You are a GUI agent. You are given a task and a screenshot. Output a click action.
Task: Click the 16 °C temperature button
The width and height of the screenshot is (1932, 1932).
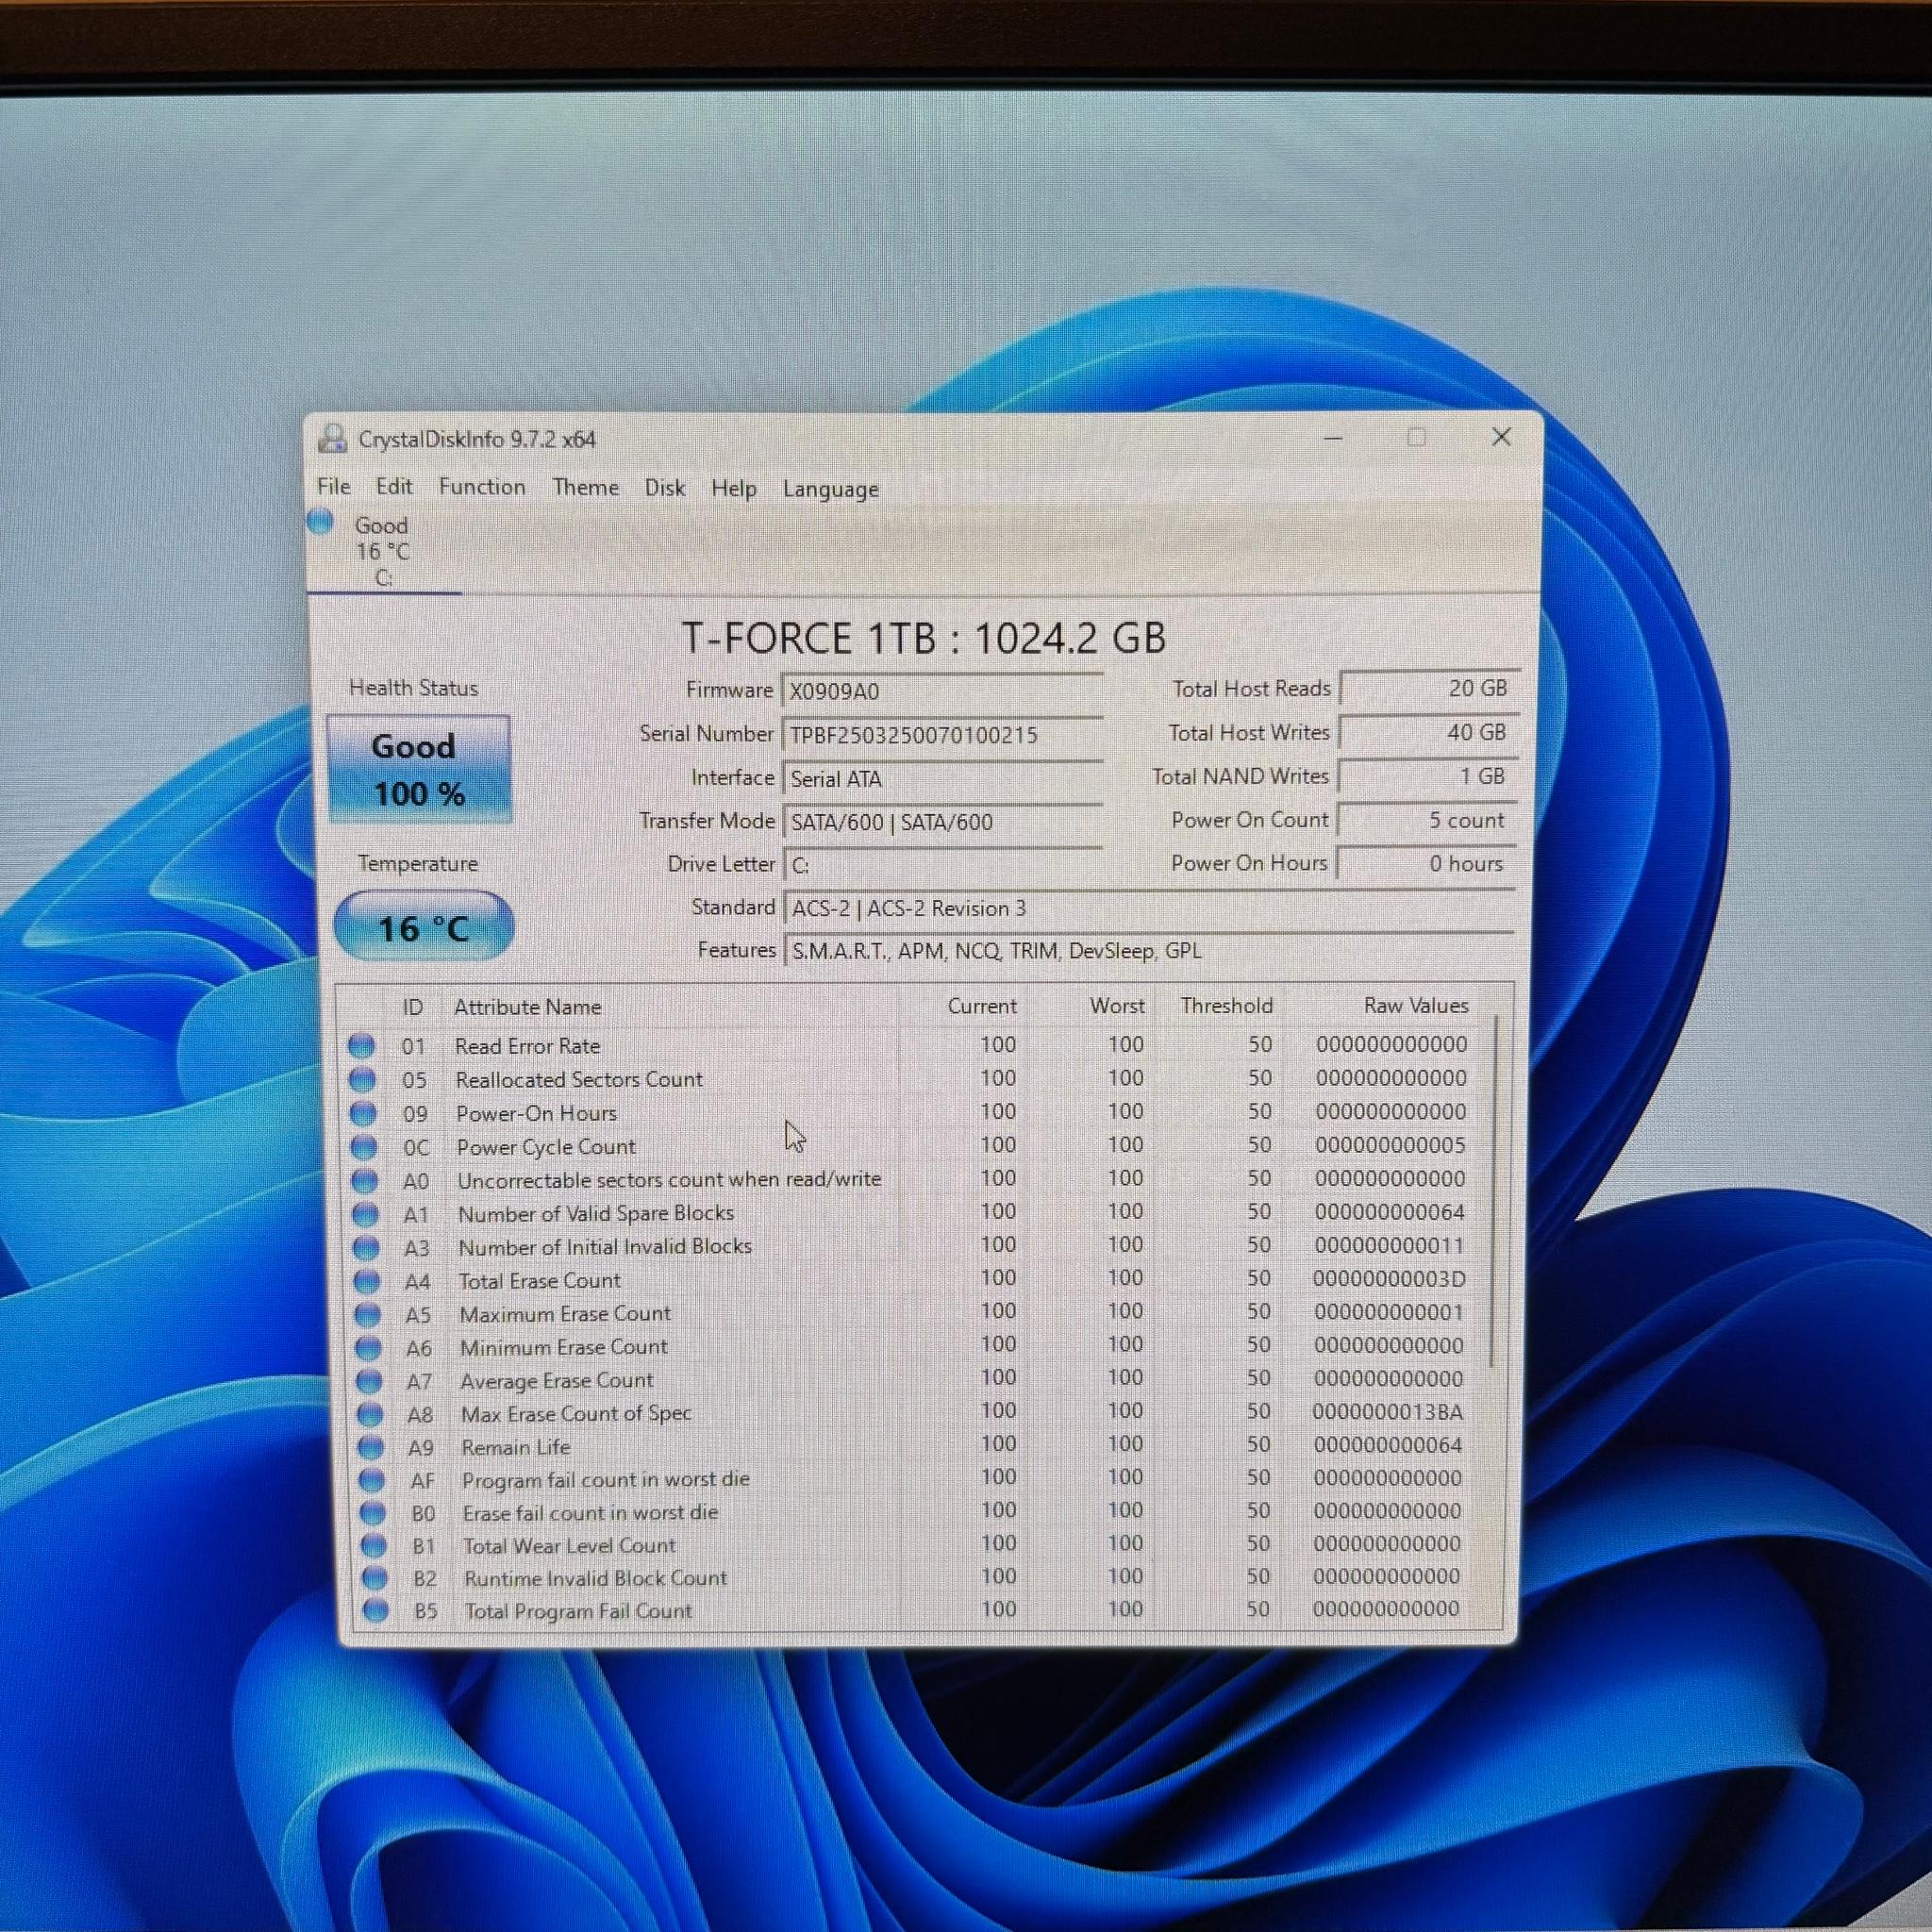[x=424, y=927]
